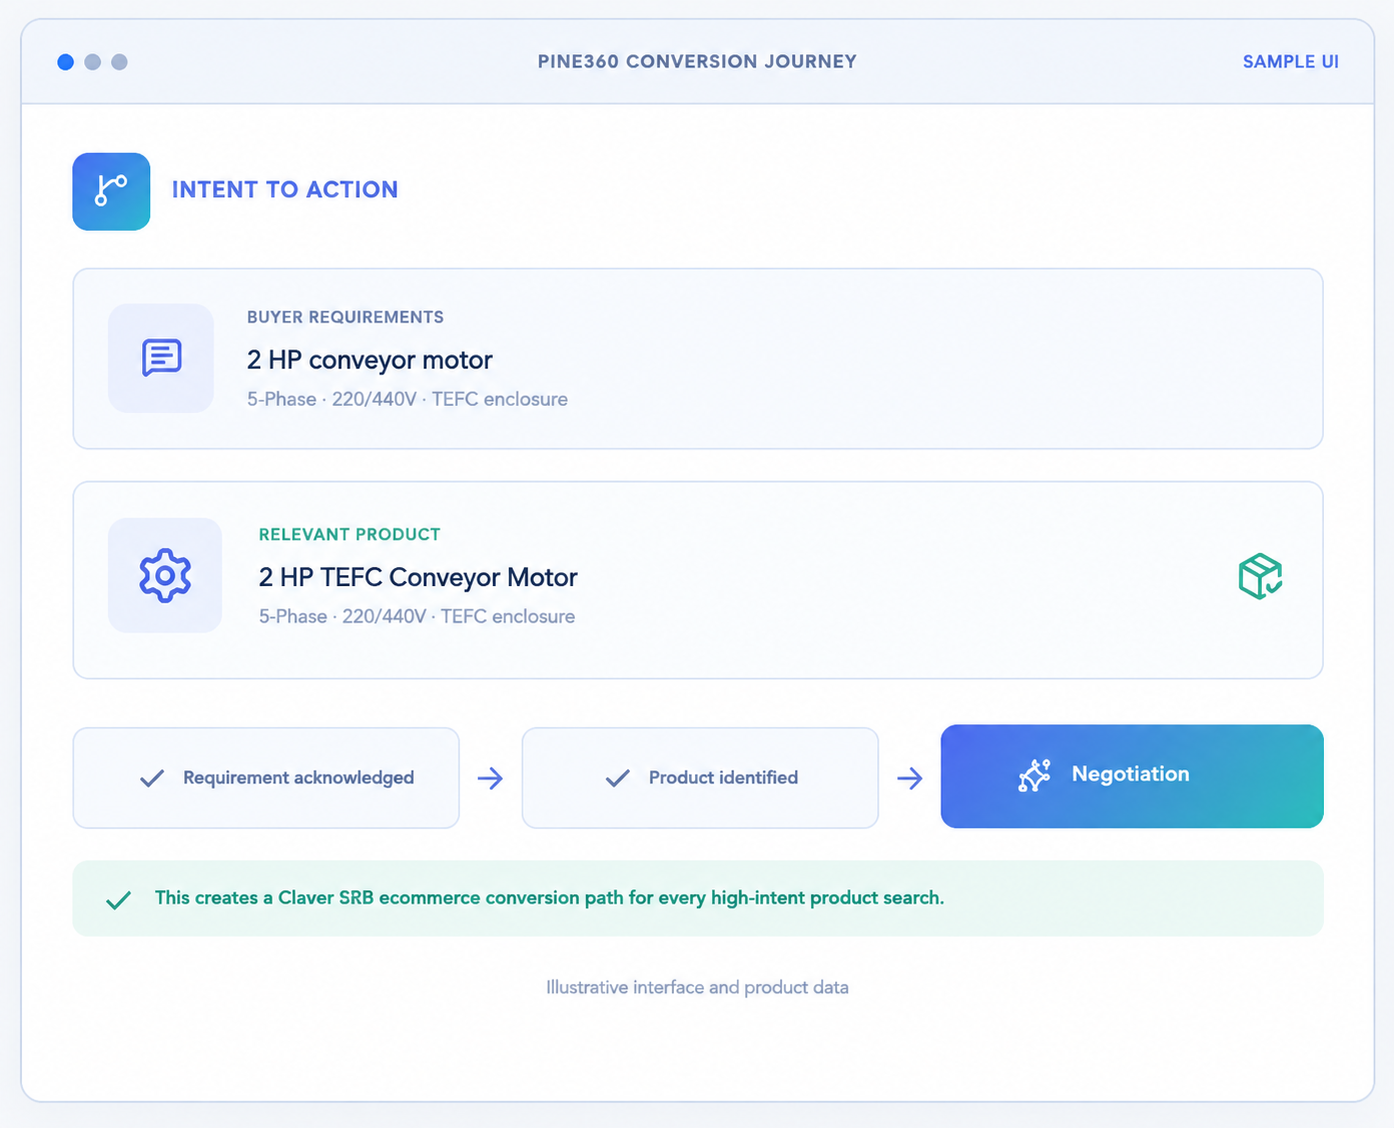Open the Negotiation step
The height and width of the screenshot is (1128, 1394).
point(1132,776)
